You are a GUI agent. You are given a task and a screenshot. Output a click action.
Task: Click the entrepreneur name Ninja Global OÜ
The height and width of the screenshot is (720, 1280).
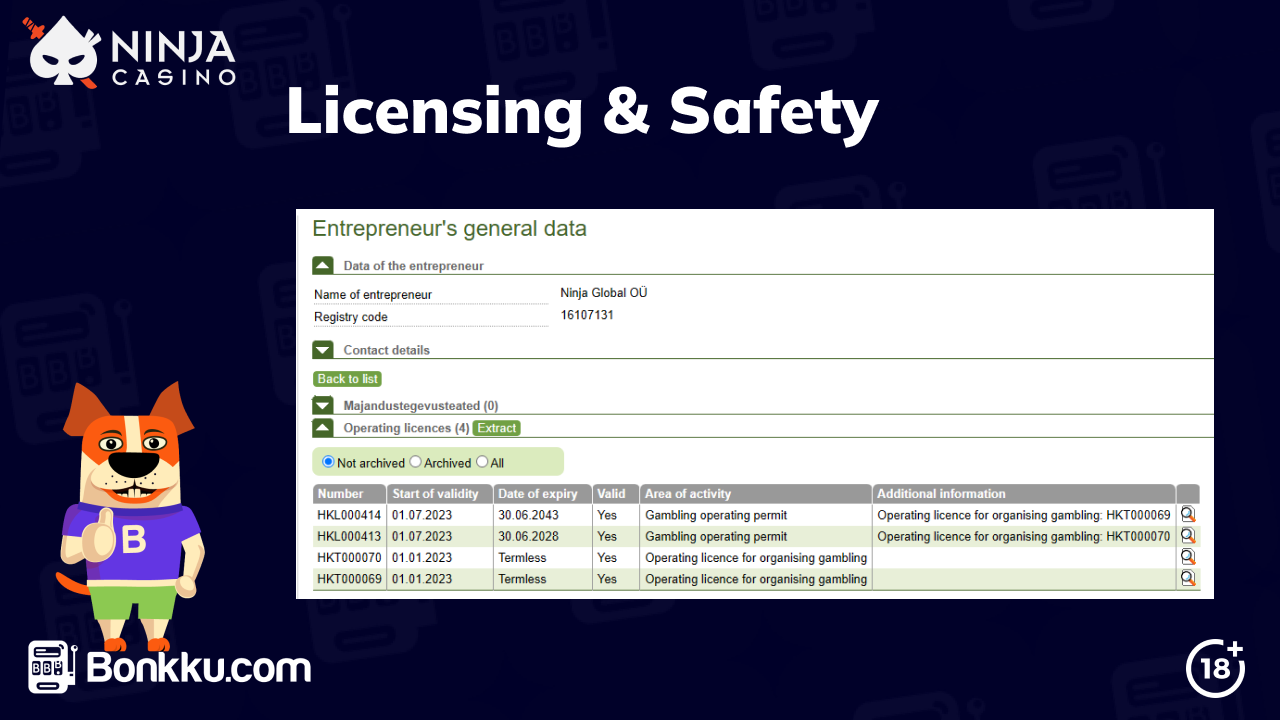(604, 293)
